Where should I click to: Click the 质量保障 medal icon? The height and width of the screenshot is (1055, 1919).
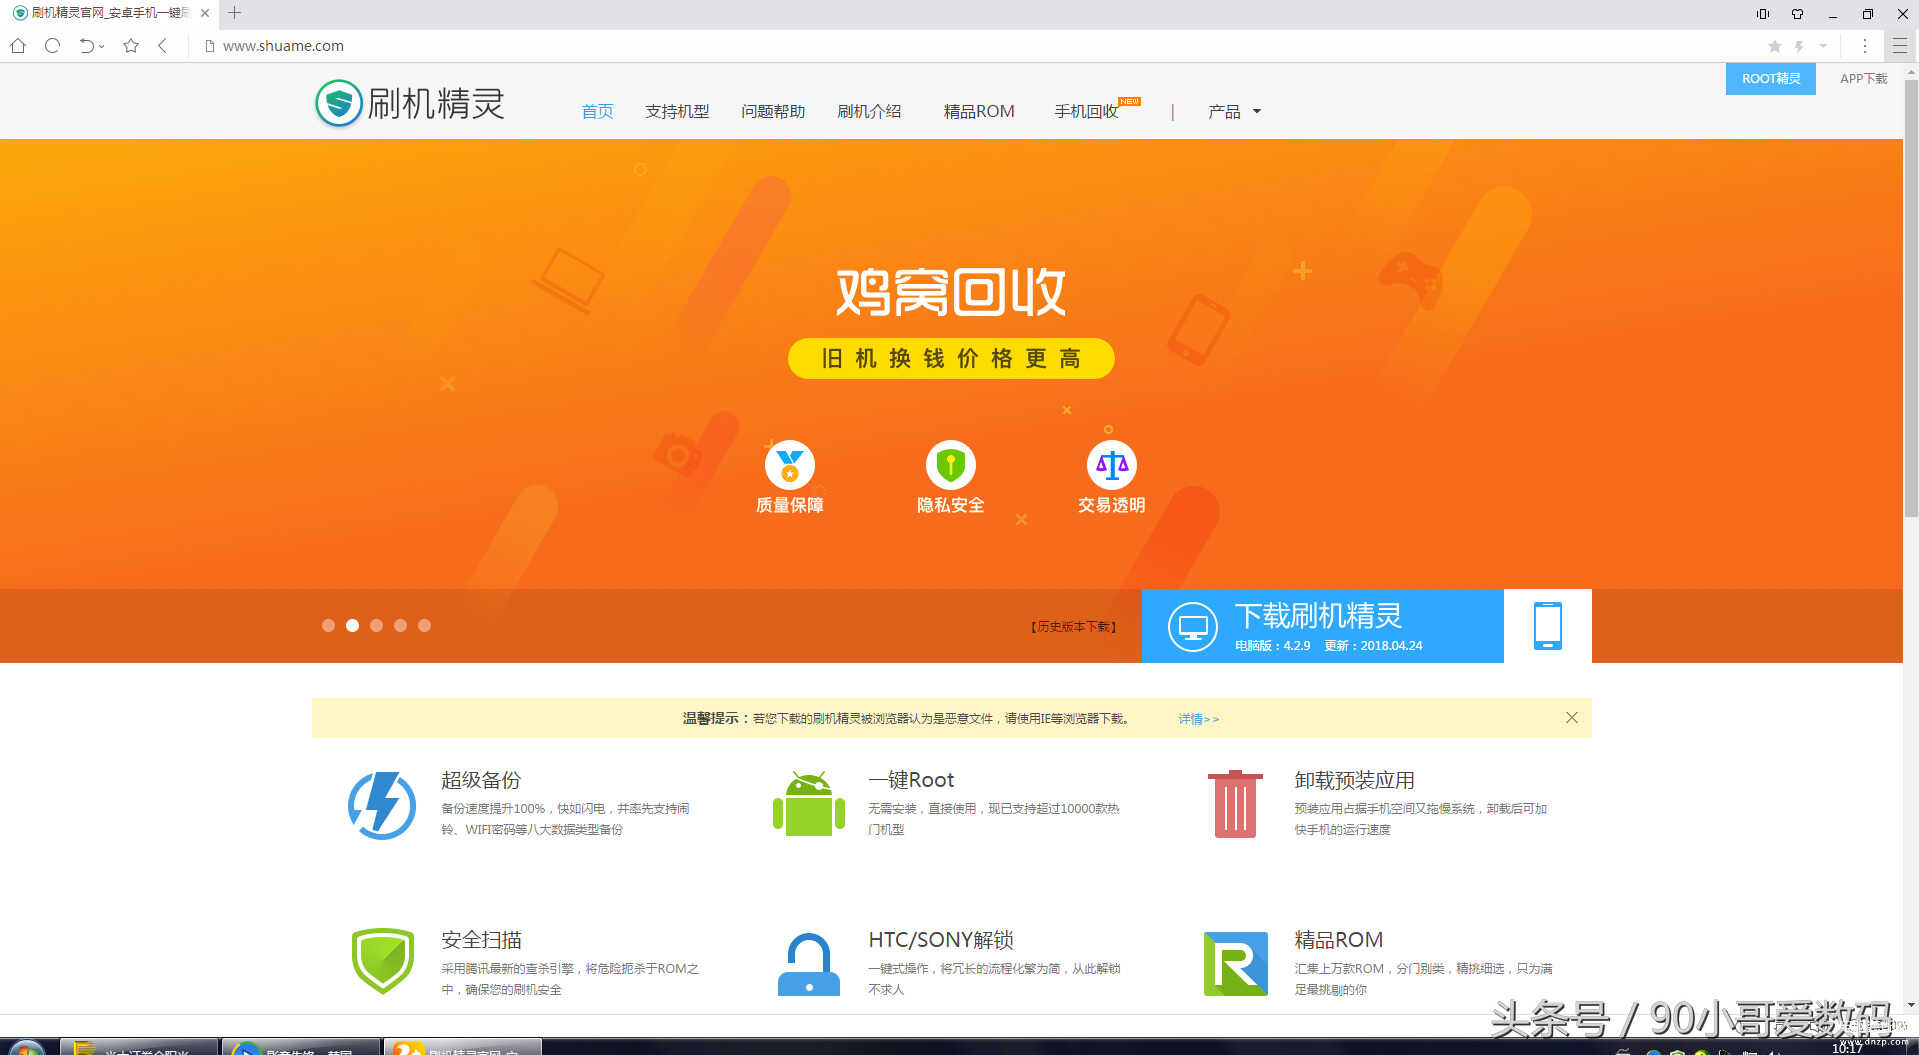[x=790, y=465]
